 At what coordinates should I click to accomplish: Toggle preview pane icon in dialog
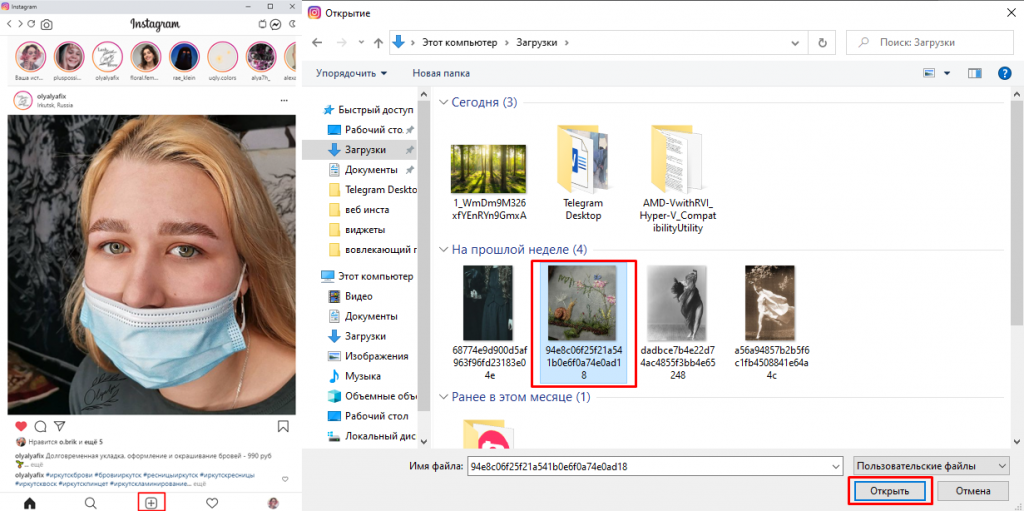coord(975,73)
